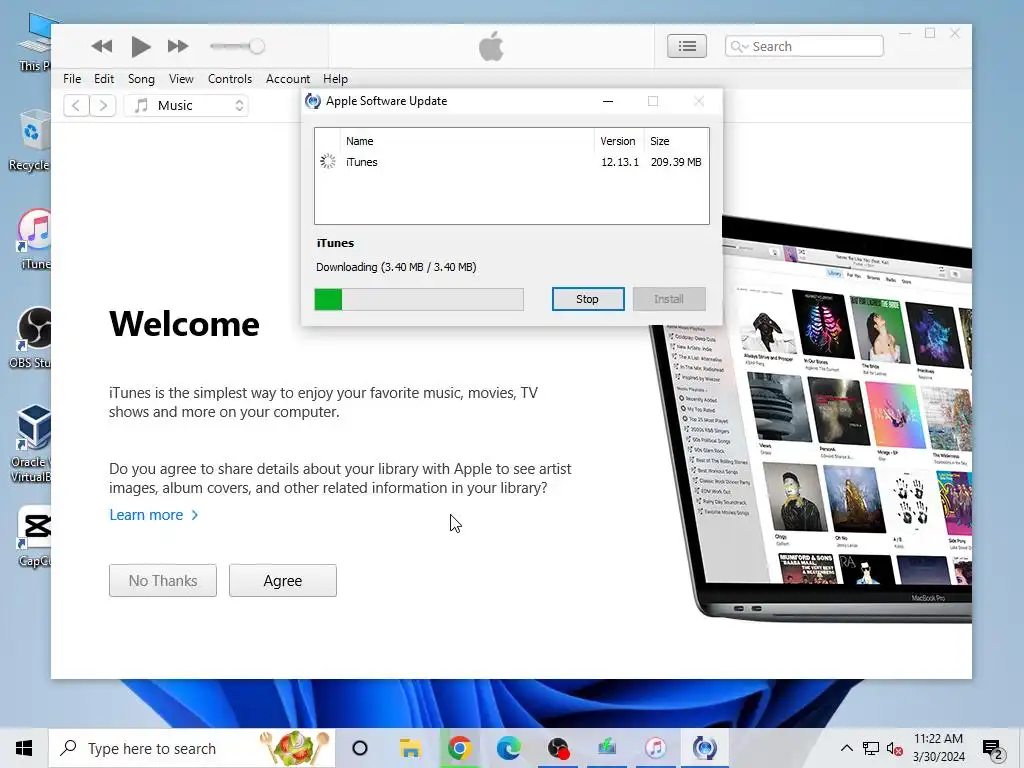Viewport: 1024px width, 768px height.
Task: Open the View menu
Action: [x=181, y=79]
